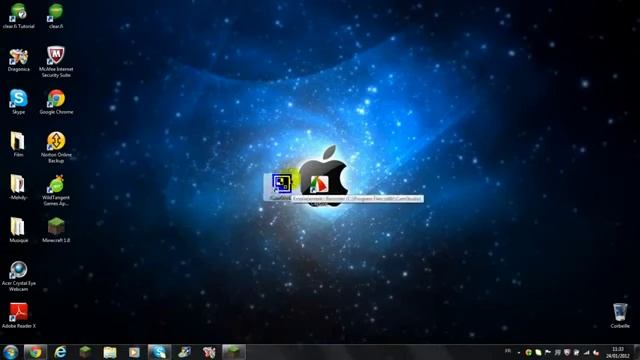Switch to Skype in the taskbar
Viewport: 640px width, 360px height.
[x=159, y=352]
